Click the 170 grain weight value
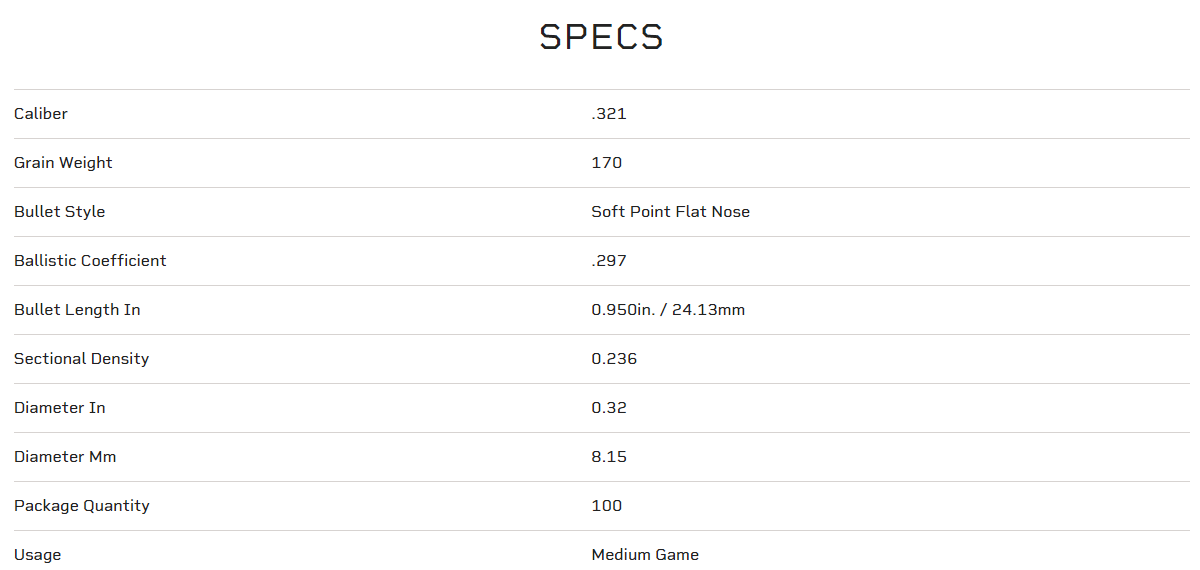 [x=607, y=163]
